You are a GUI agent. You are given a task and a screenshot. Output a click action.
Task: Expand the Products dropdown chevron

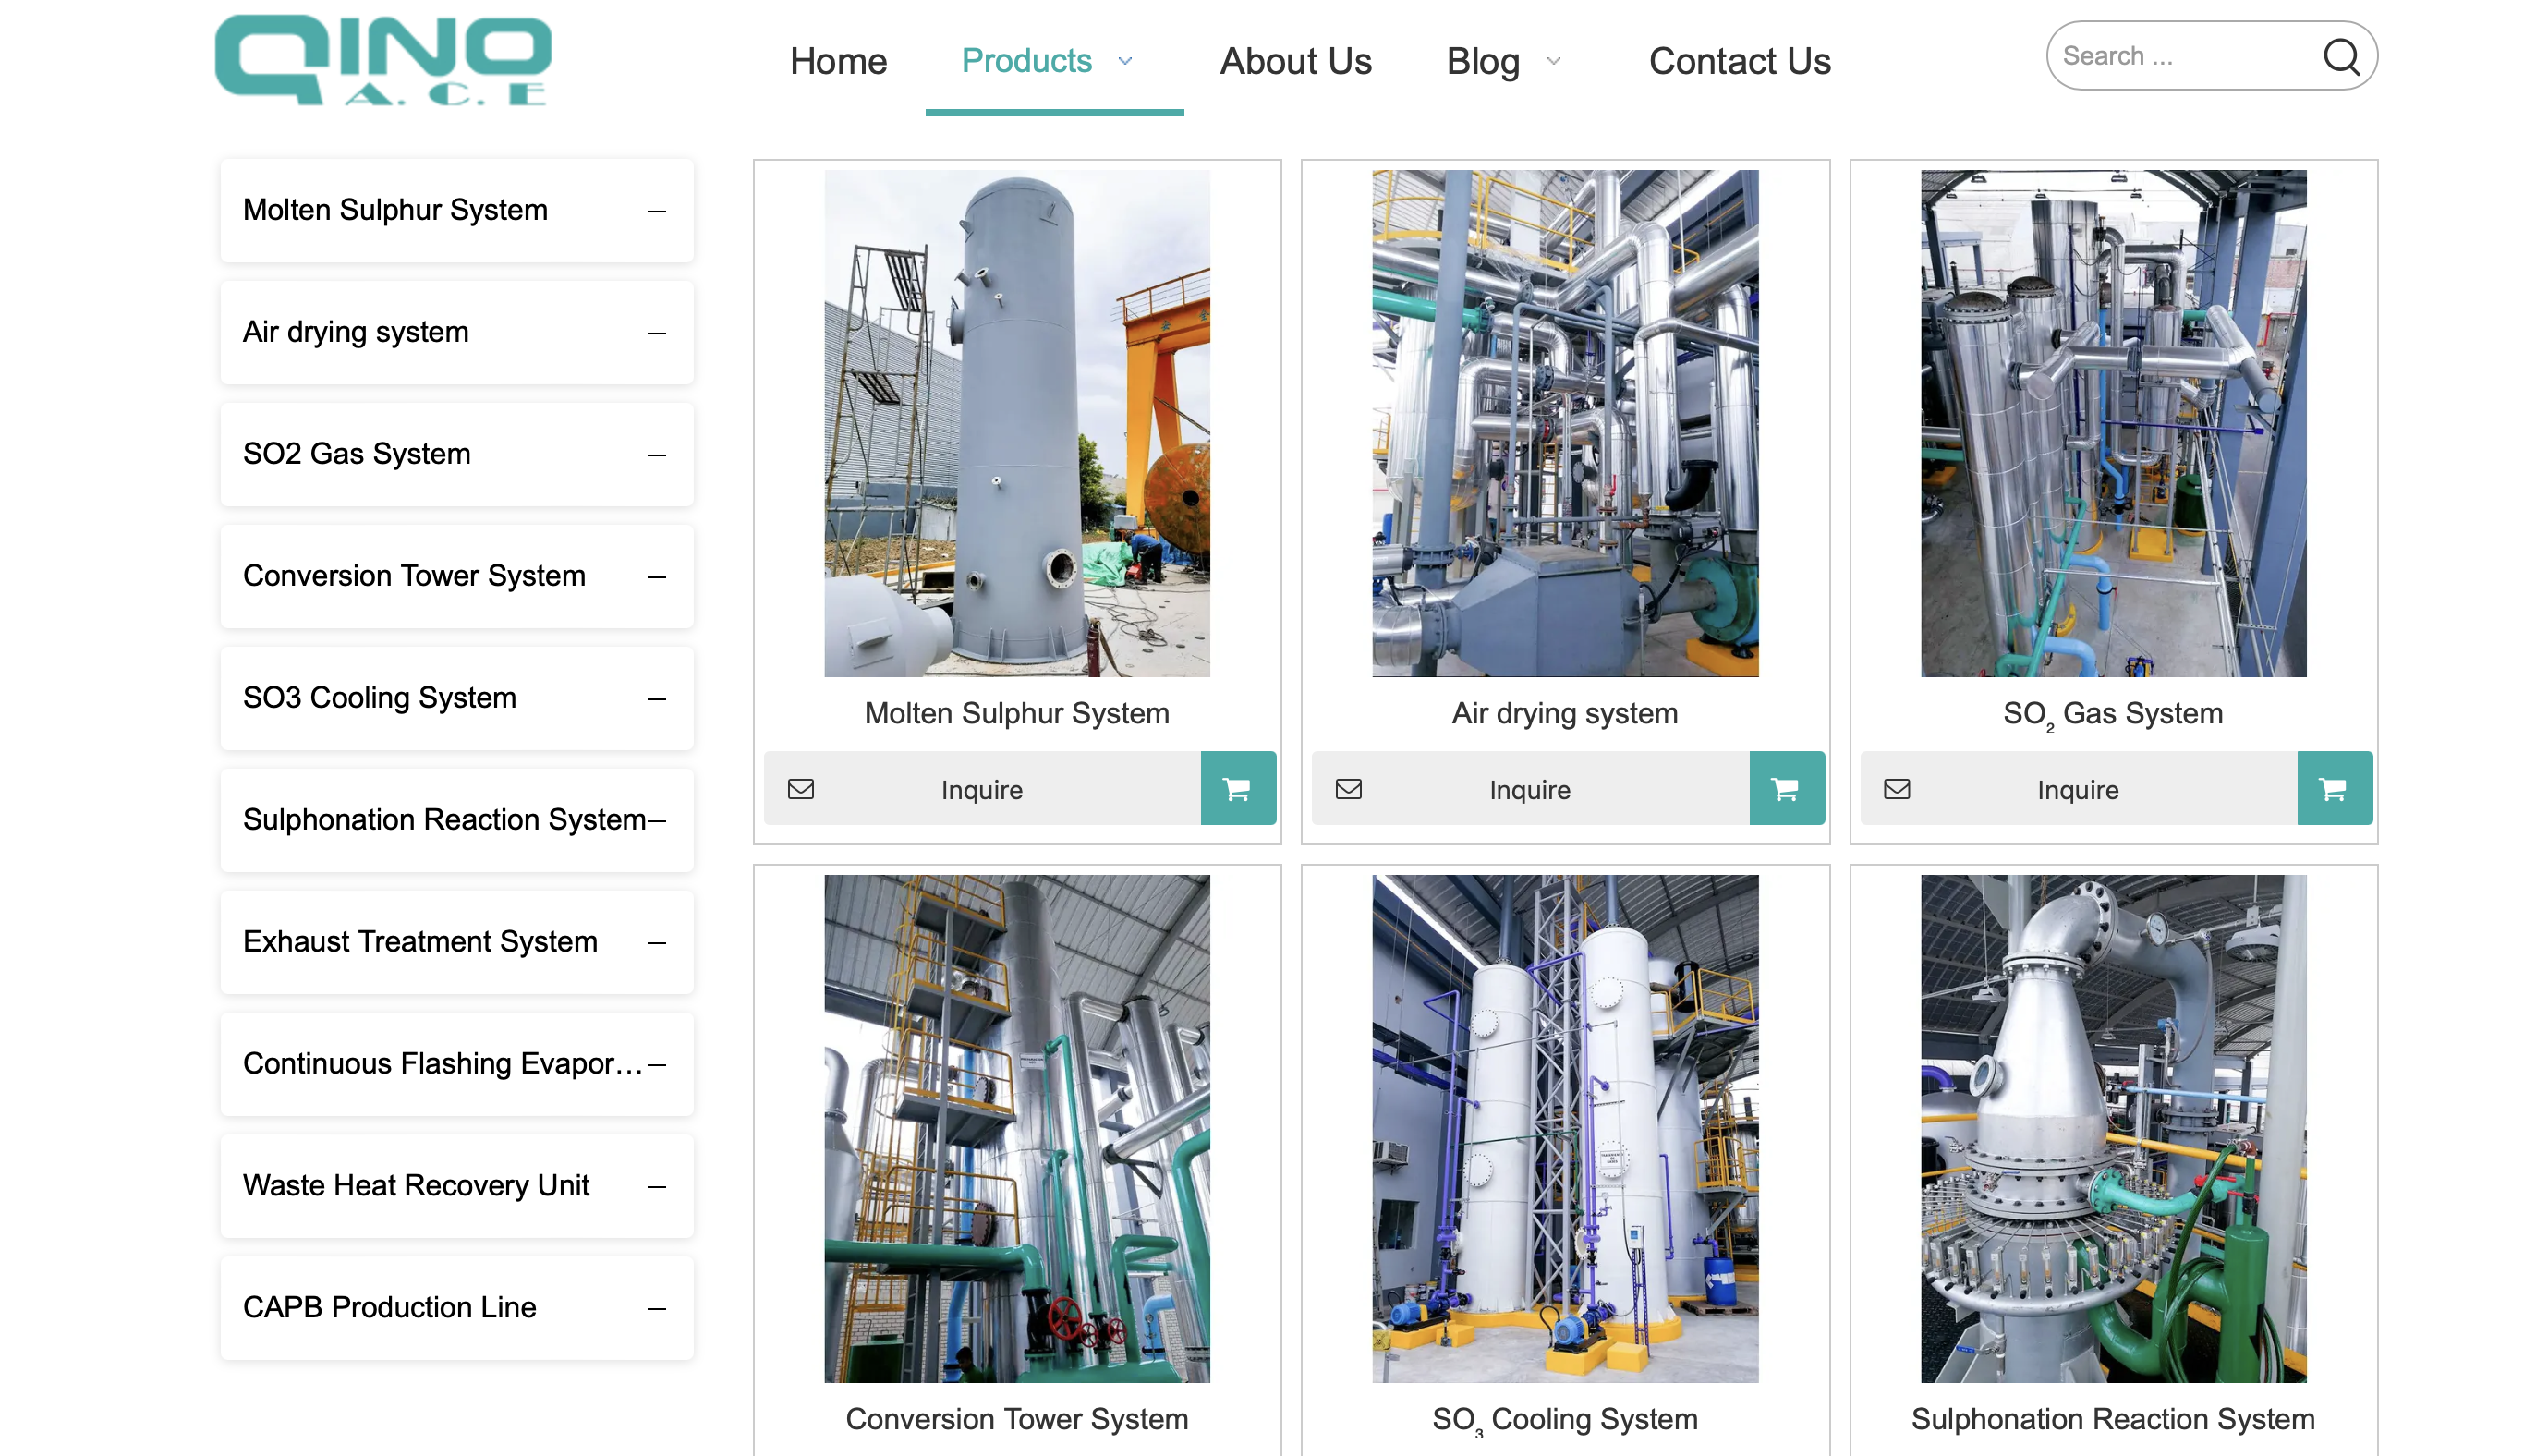pos(1125,61)
